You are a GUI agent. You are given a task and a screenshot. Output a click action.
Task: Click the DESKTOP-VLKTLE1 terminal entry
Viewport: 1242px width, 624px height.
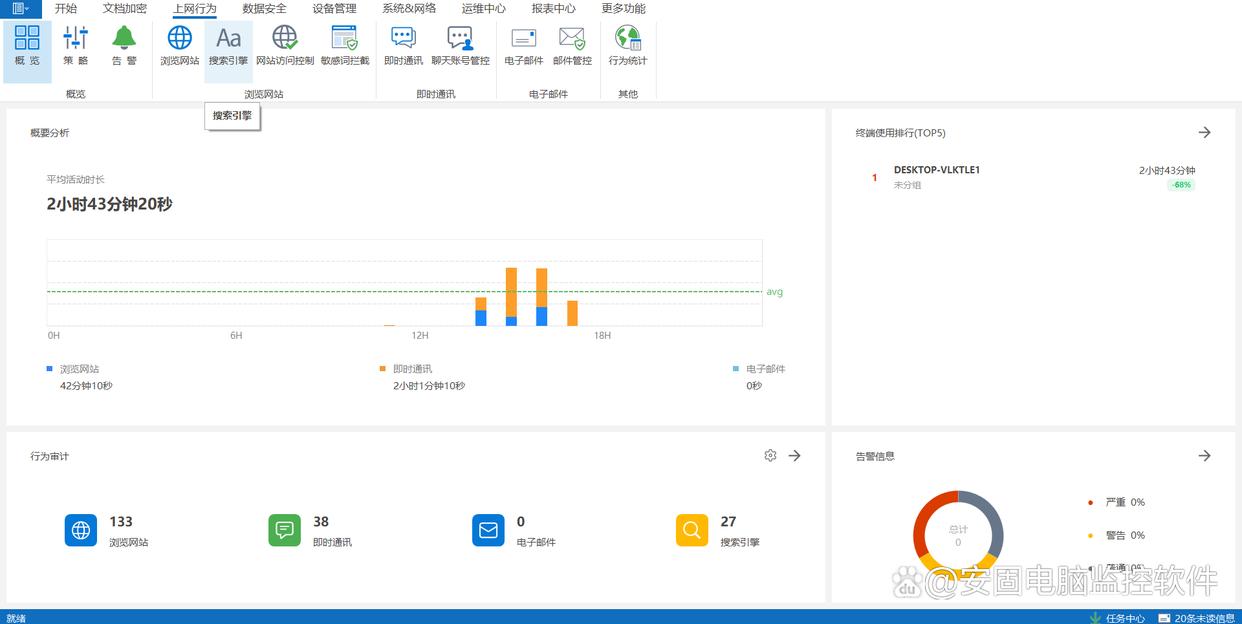(x=936, y=170)
